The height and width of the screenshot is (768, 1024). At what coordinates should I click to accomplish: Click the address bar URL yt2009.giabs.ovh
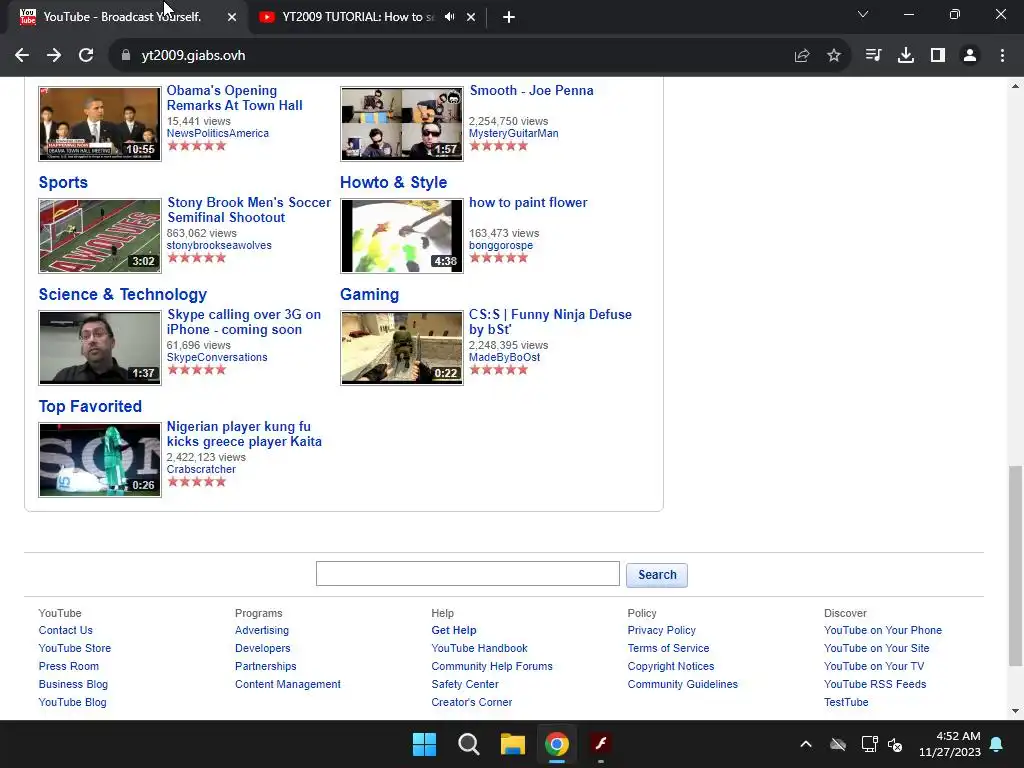193,56
